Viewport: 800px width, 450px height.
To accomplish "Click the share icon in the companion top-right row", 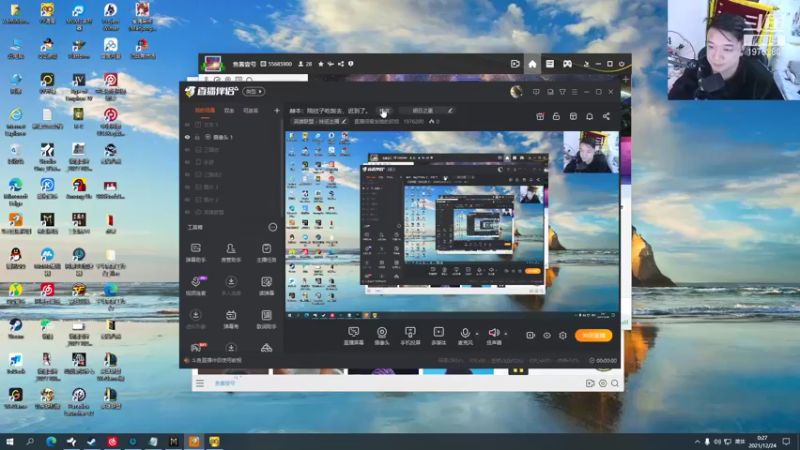I will pos(606,116).
